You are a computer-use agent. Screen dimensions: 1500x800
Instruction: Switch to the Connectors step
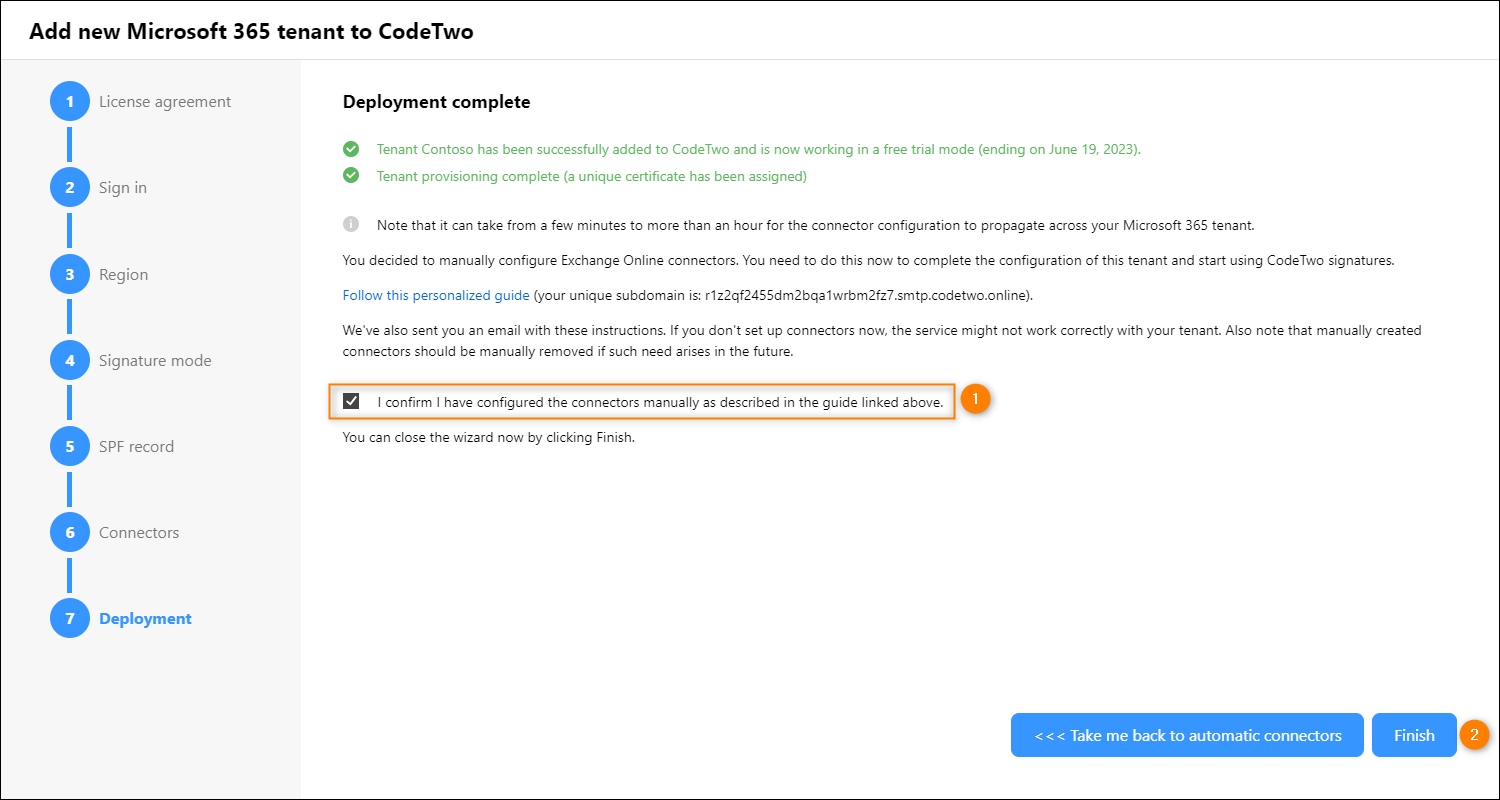[x=139, y=532]
